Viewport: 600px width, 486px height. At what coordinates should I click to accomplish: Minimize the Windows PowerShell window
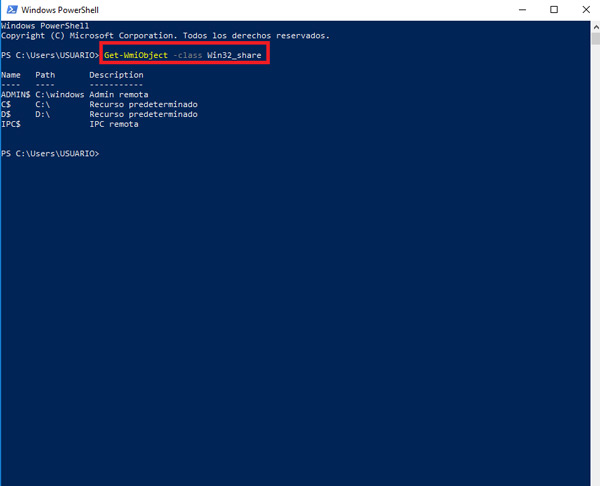point(522,10)
